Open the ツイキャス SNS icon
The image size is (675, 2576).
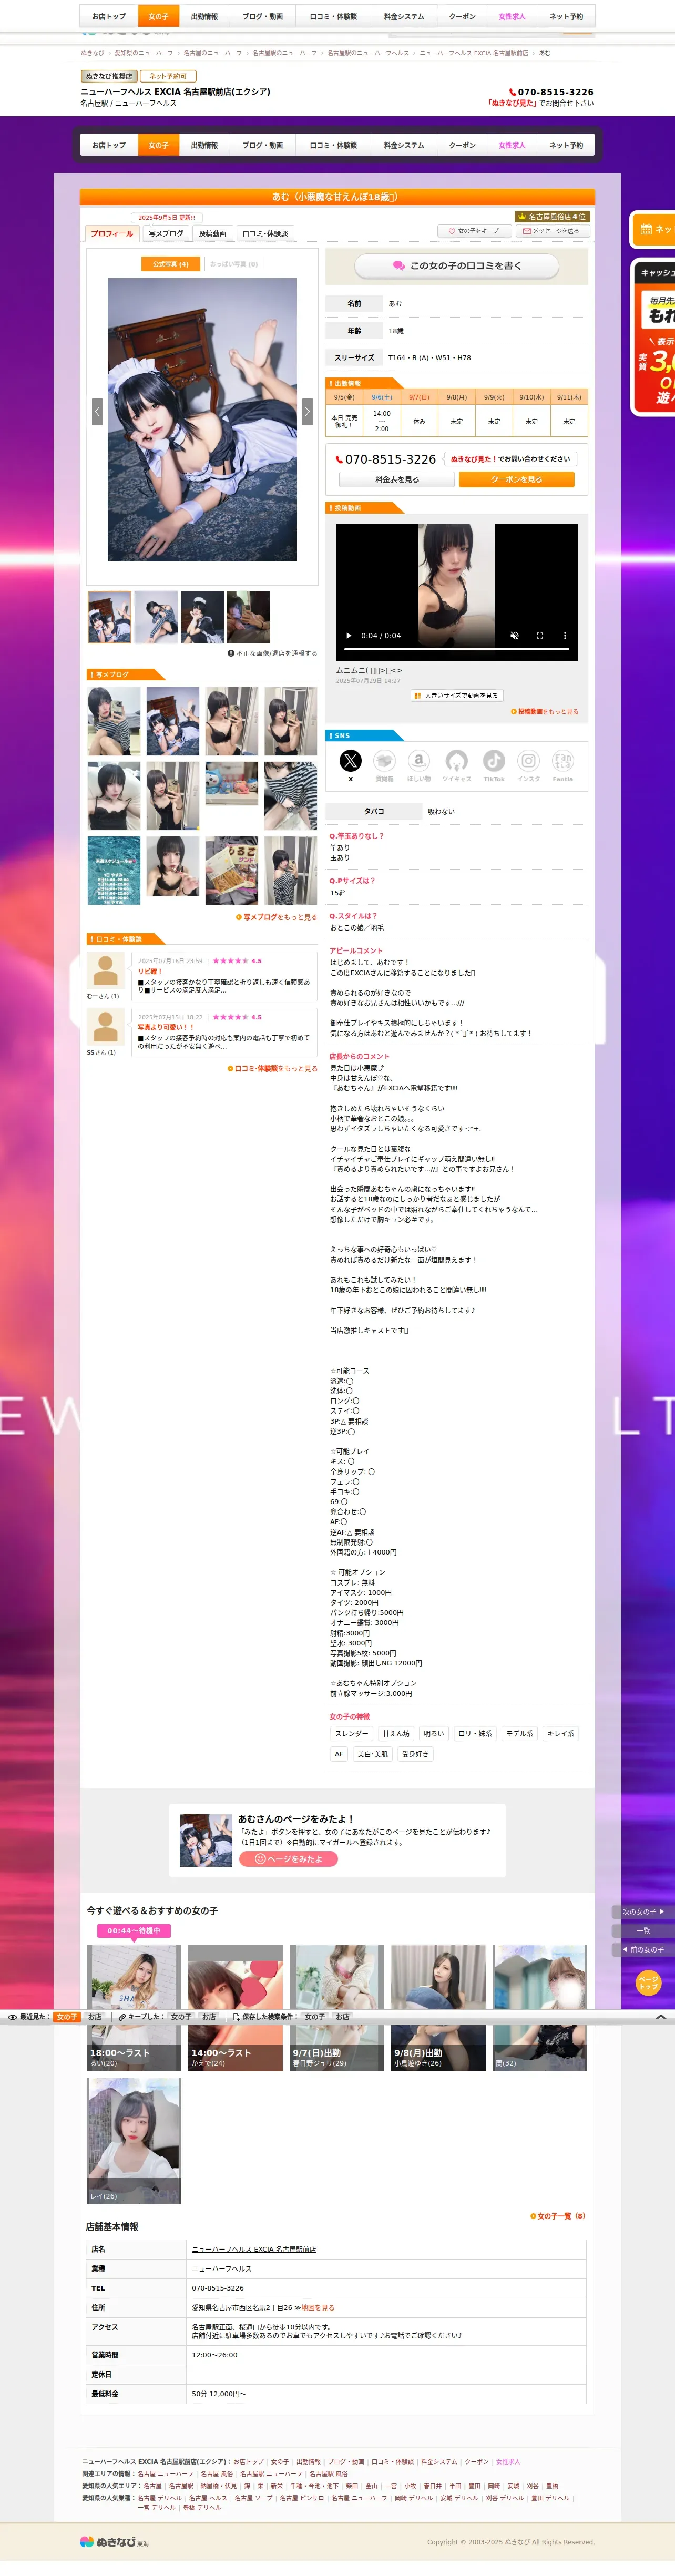coord(456,761)
